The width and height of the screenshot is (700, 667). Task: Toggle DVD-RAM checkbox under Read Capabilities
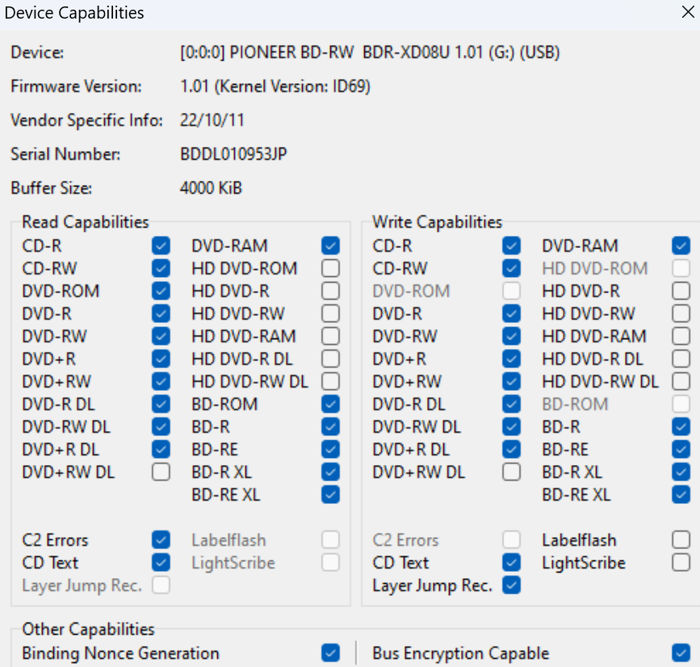[330, 246]
